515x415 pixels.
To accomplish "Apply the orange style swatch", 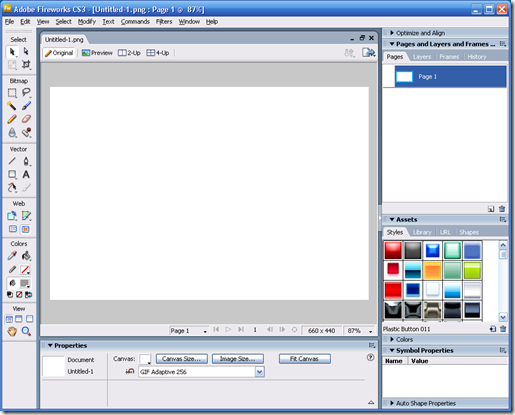I will coord(432,270).
